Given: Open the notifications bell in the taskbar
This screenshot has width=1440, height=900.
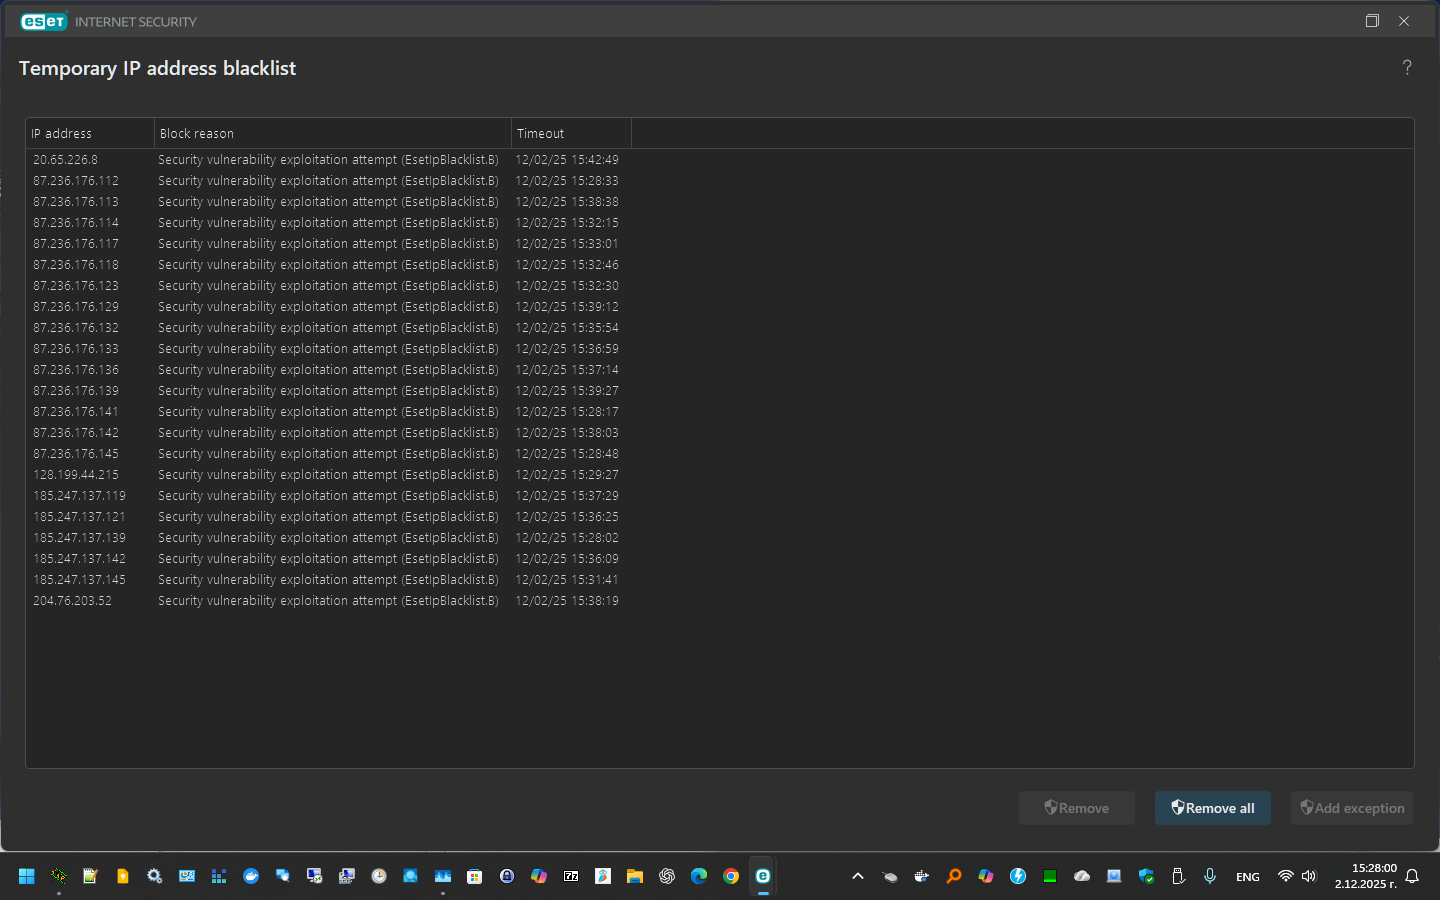Looking at the screenshot, I should [1412, 876].
